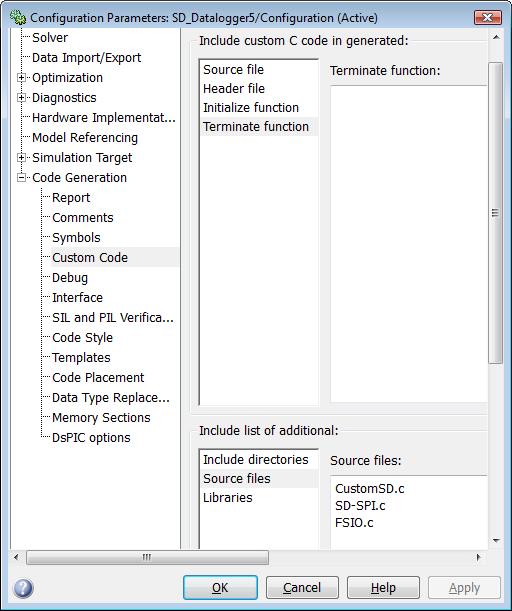Open the Templates pane
The height and width of the screenshot is (611, 512).
pyautogui.click(x=81, y=357)
